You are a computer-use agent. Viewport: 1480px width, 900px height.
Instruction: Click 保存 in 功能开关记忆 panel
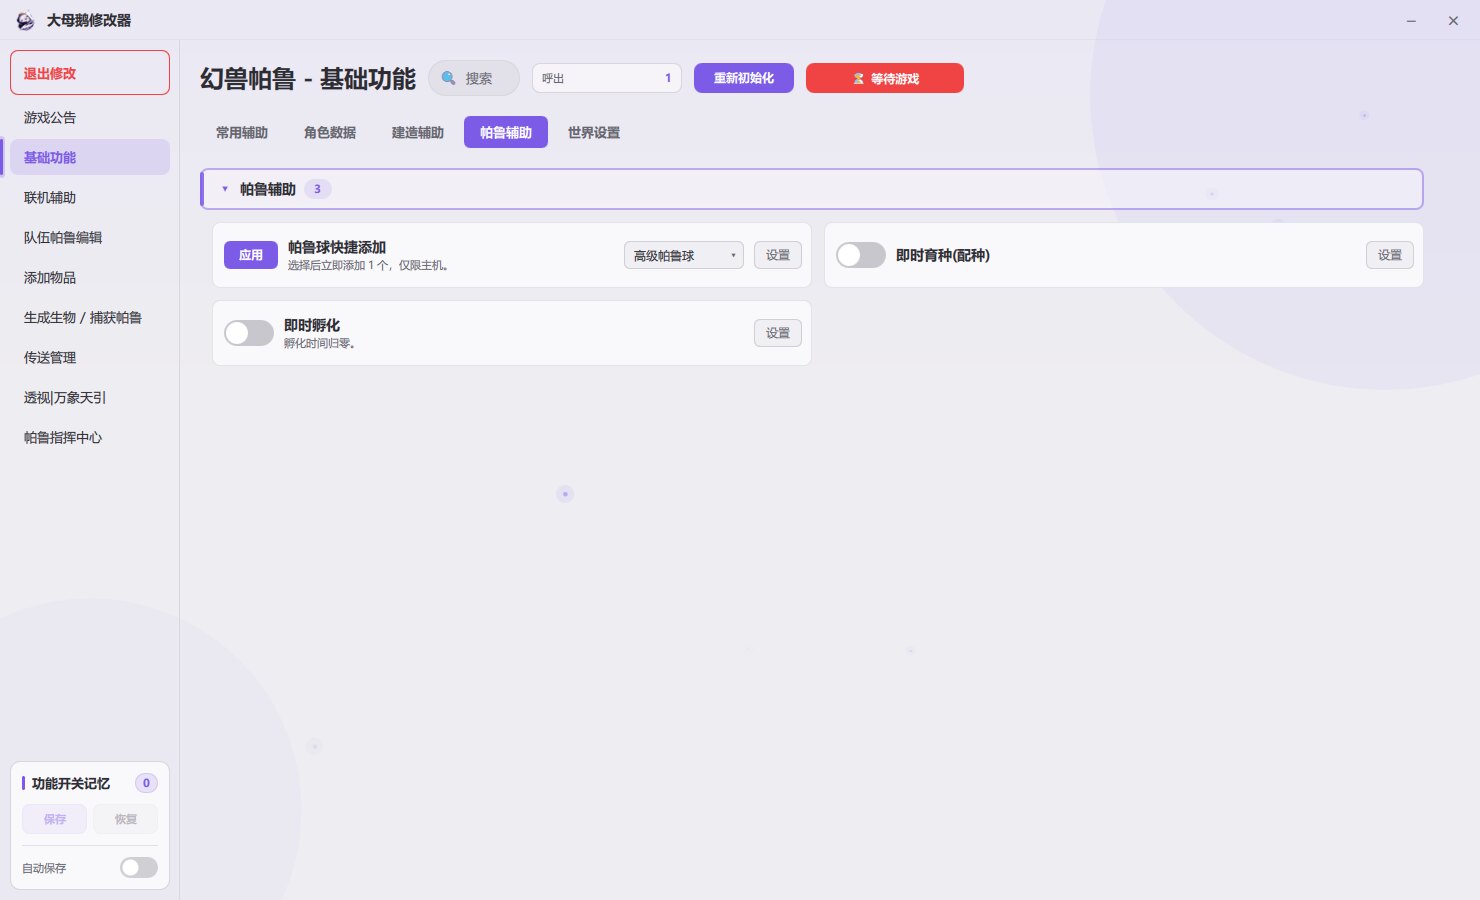point(55,819)
